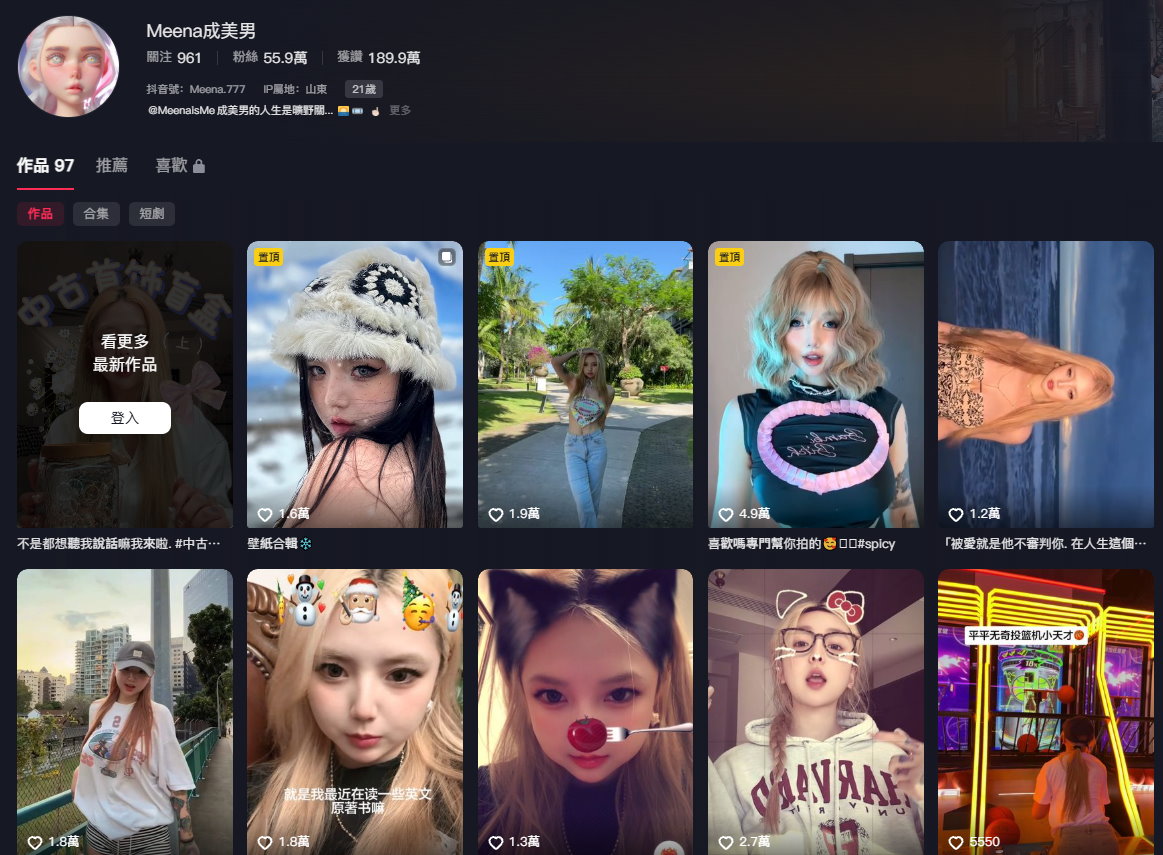Click the heart icon showing 1.6萬 likes

[265, 514]
